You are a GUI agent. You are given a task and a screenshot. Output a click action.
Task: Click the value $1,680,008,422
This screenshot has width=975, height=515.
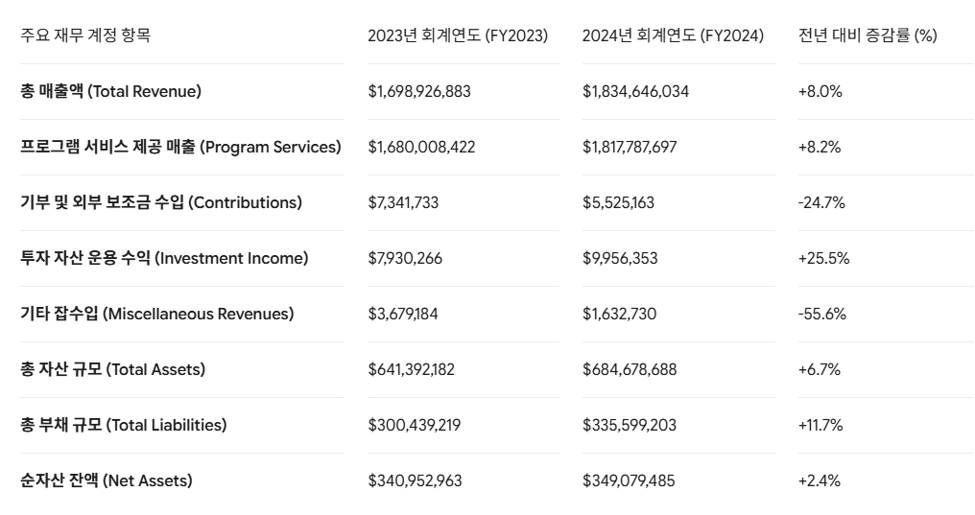pos(422,147)
